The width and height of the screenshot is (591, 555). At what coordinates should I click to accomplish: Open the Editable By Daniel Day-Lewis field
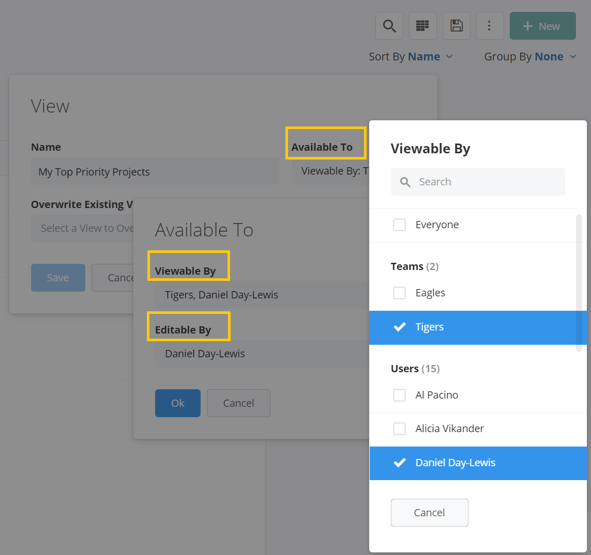262,354
